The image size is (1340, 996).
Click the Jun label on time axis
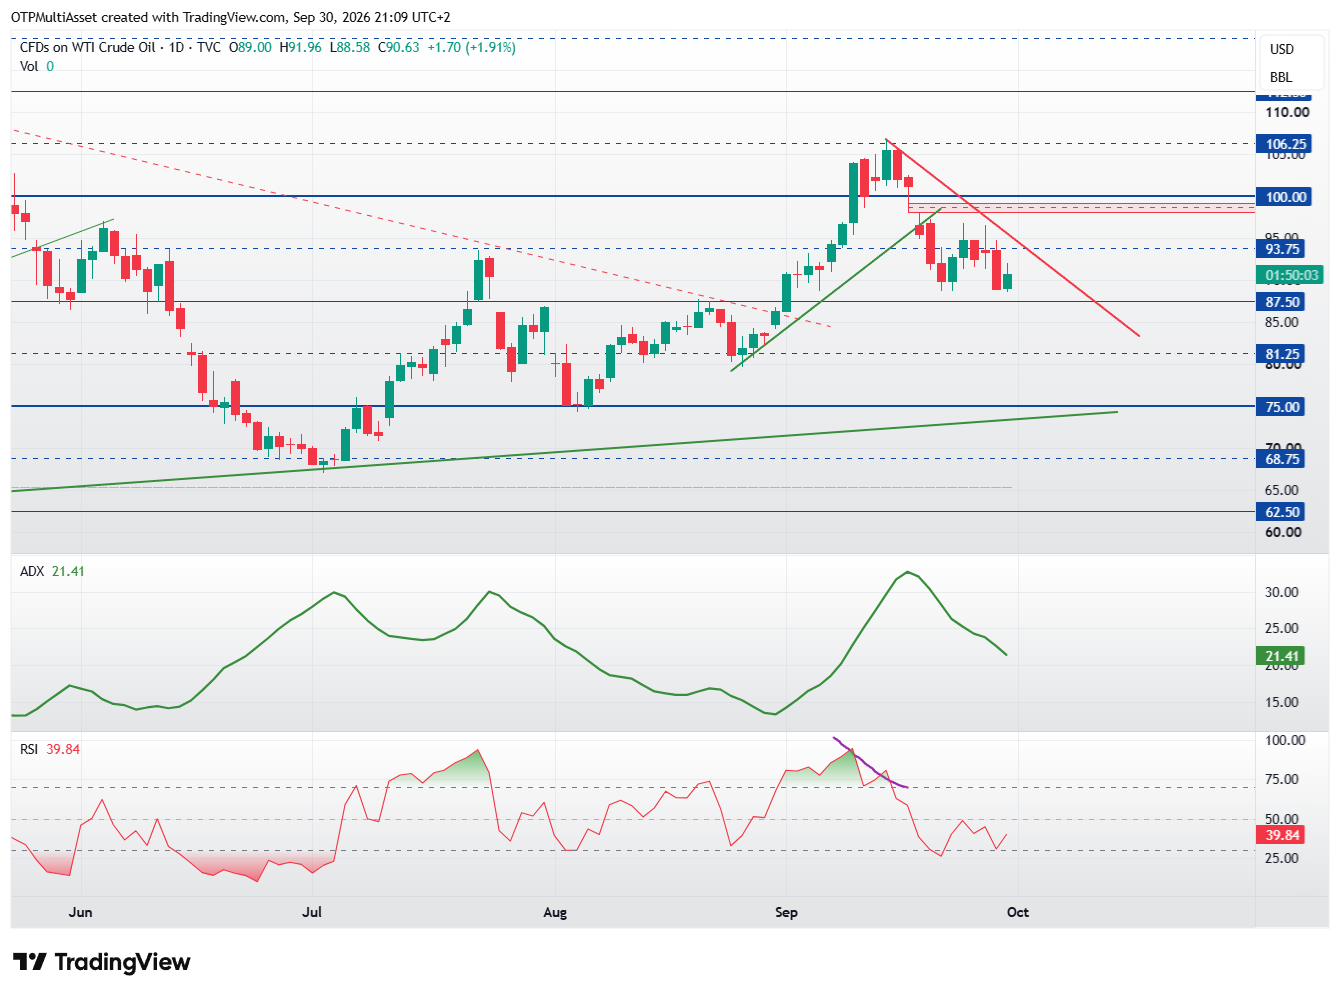pos(81,912)
